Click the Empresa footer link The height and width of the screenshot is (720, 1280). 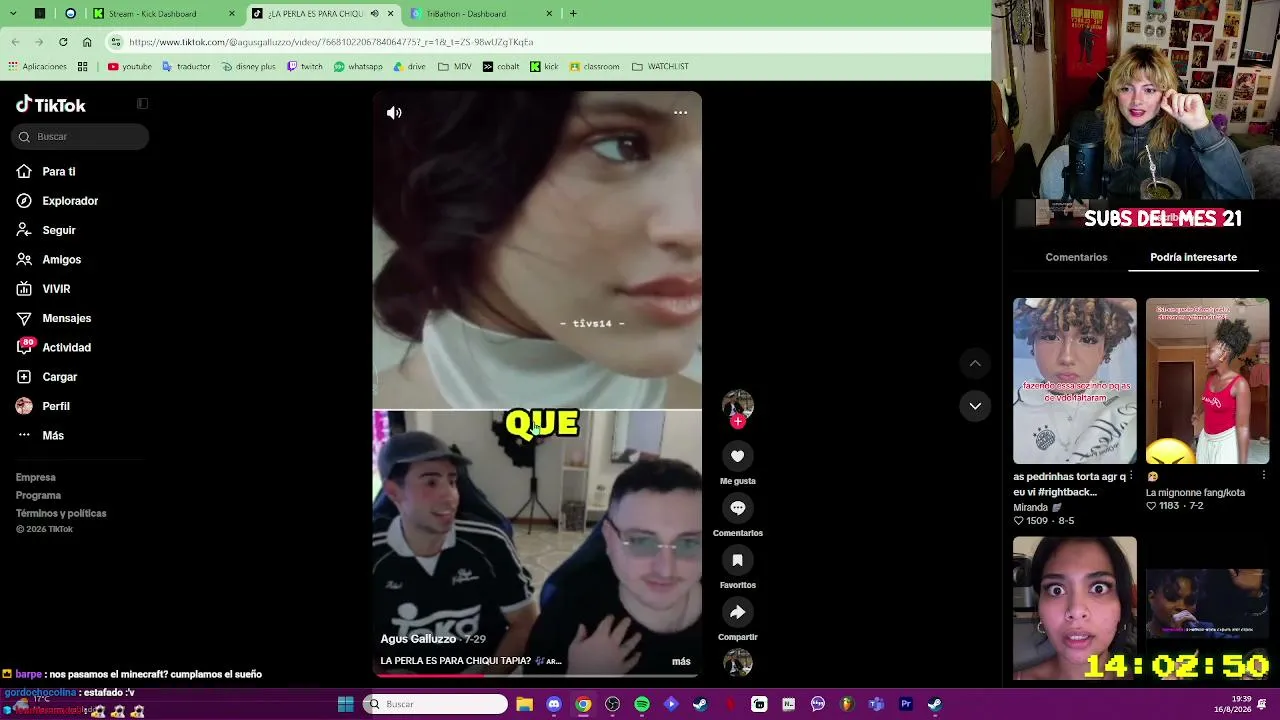[x=36, y=478]
